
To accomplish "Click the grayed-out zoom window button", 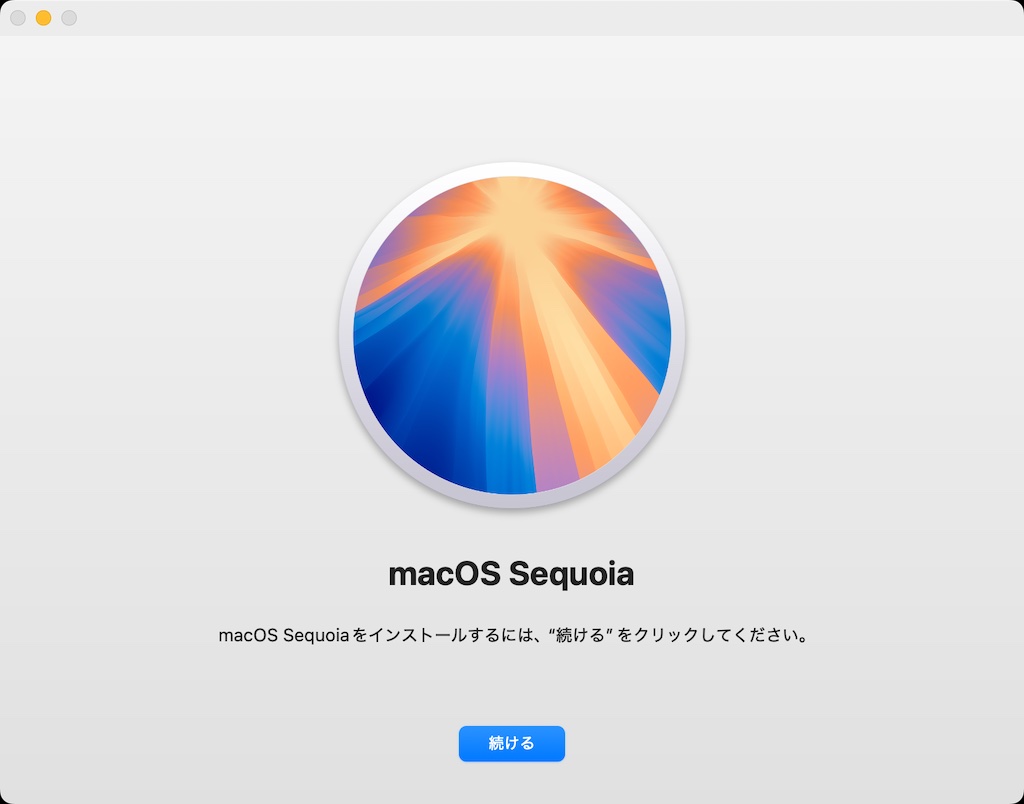I will point(69,18).
